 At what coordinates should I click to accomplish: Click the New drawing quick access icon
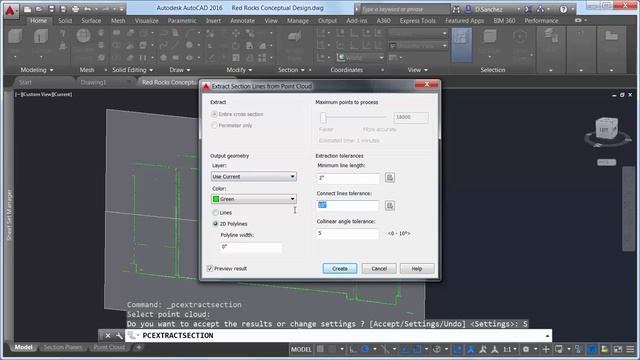tap(27, 9)
